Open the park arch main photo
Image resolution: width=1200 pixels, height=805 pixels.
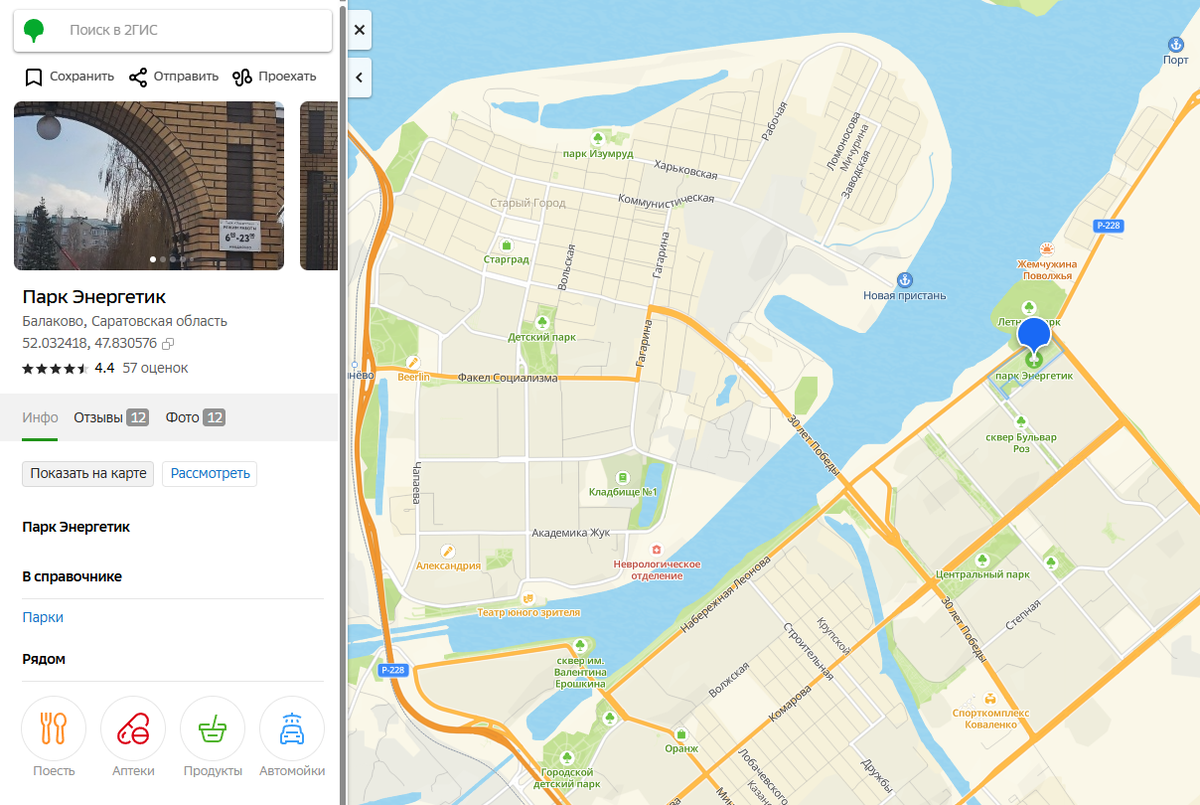pos(149,186)
